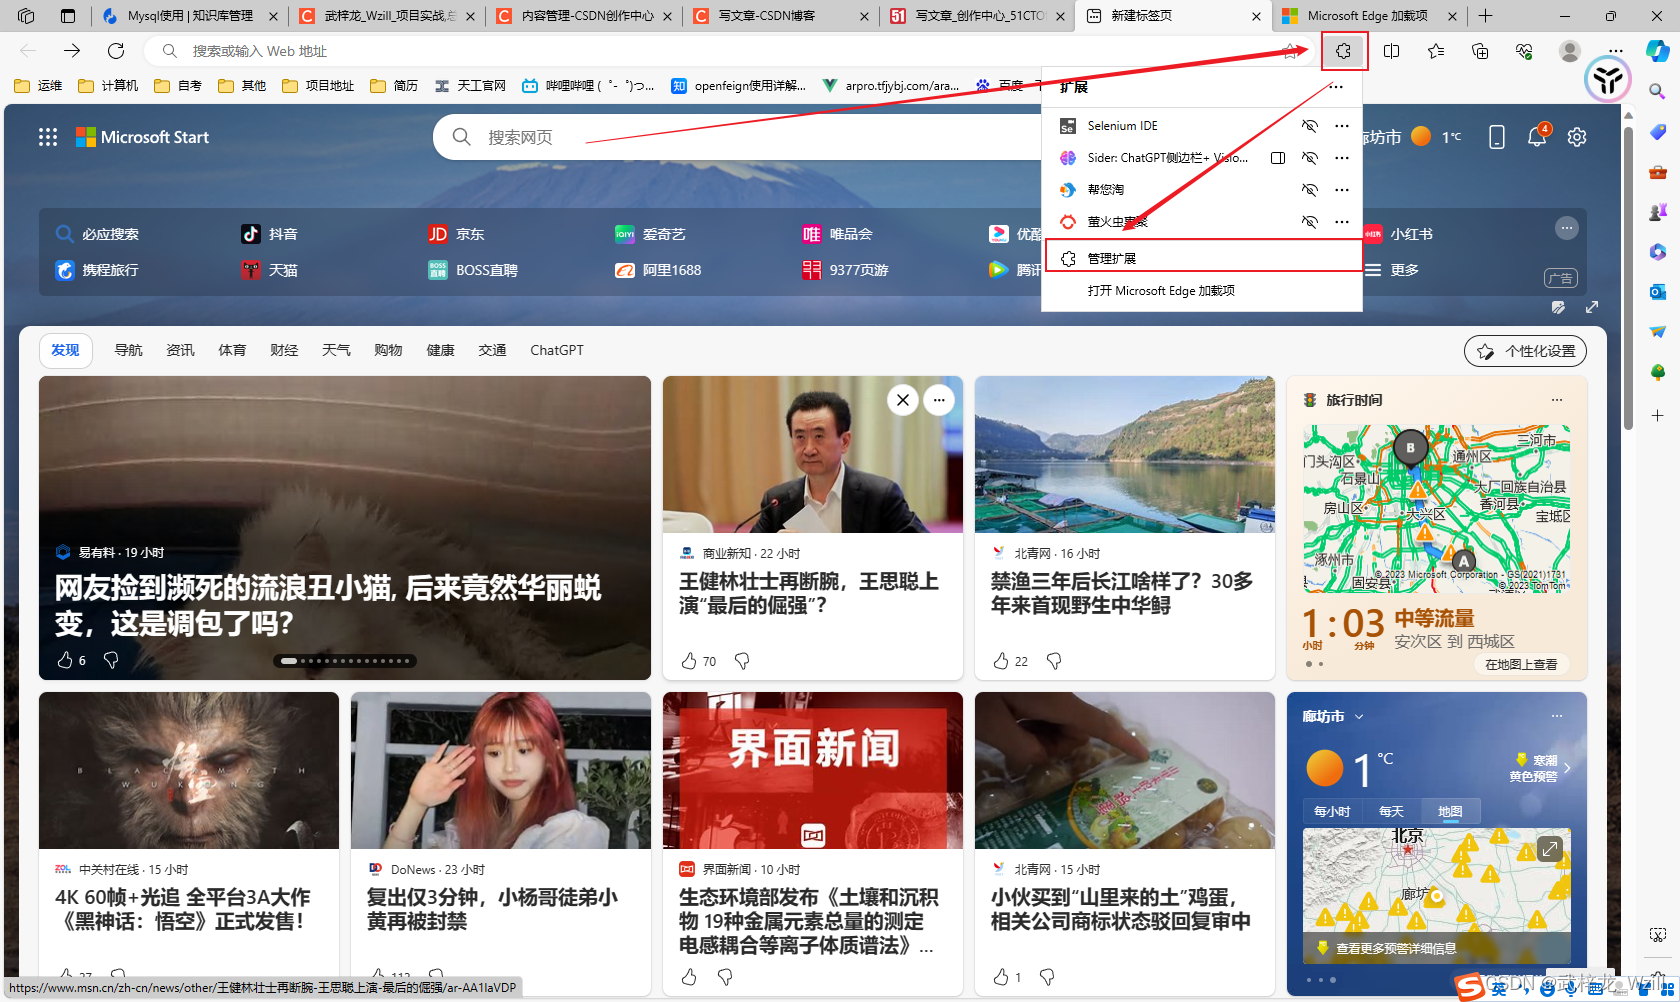Viewport: 1680px width, 1002px height.
Task: Open the extensions panel overflow menu
Action: click(1336, 87)
